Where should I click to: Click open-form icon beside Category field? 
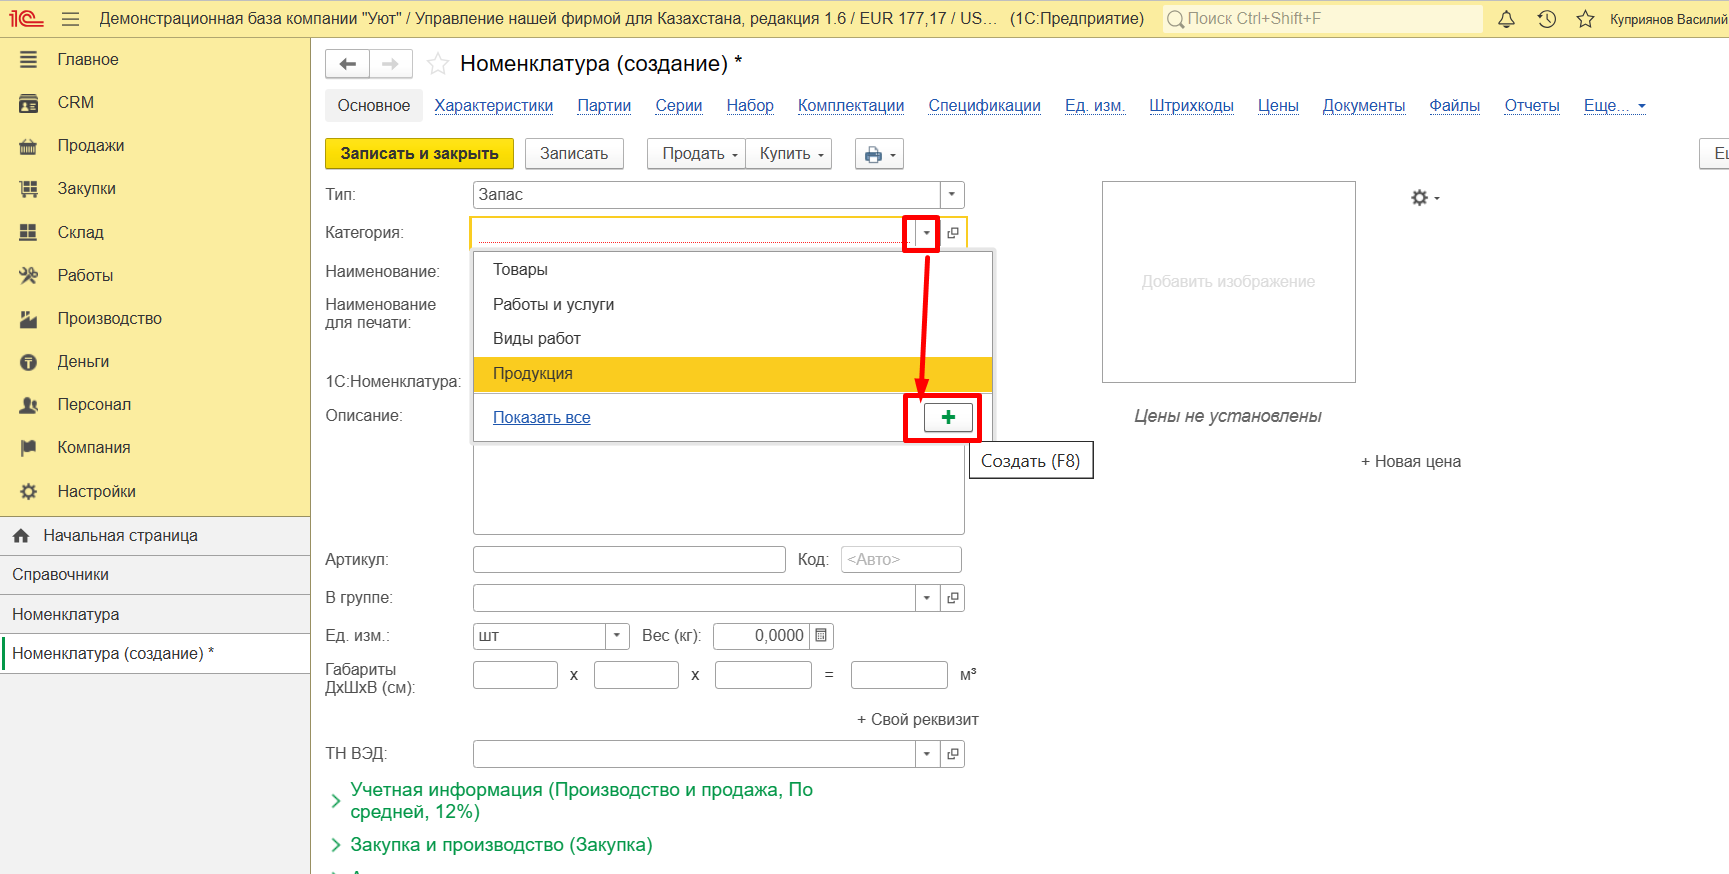tap(953, 233)
